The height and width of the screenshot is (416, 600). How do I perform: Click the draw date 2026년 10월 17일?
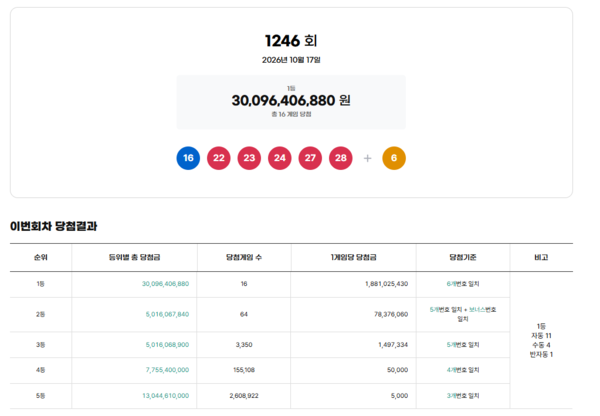[291, 60]
